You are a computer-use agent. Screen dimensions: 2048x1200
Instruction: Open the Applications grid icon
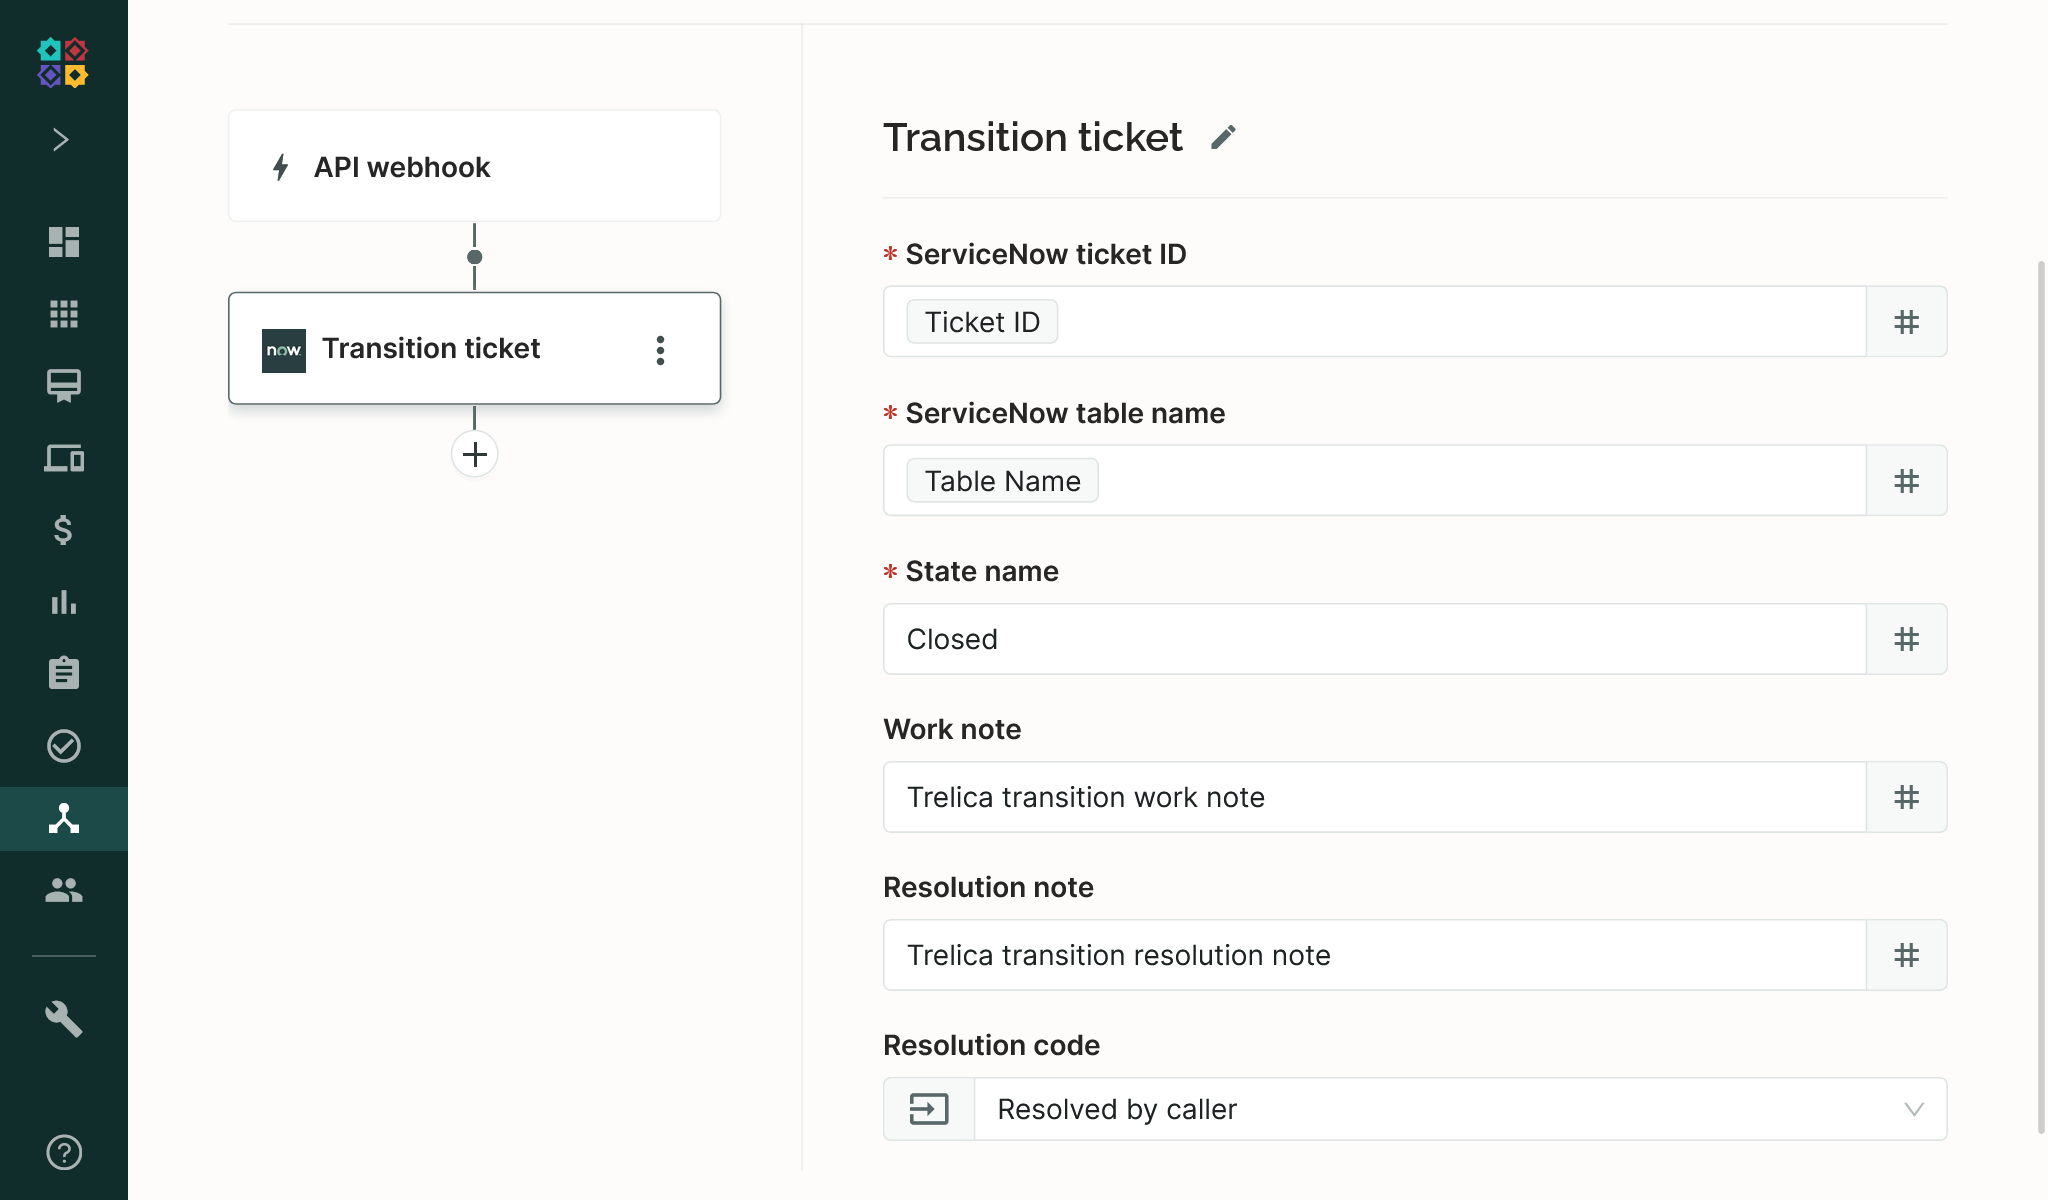click(x=64, y=314)
